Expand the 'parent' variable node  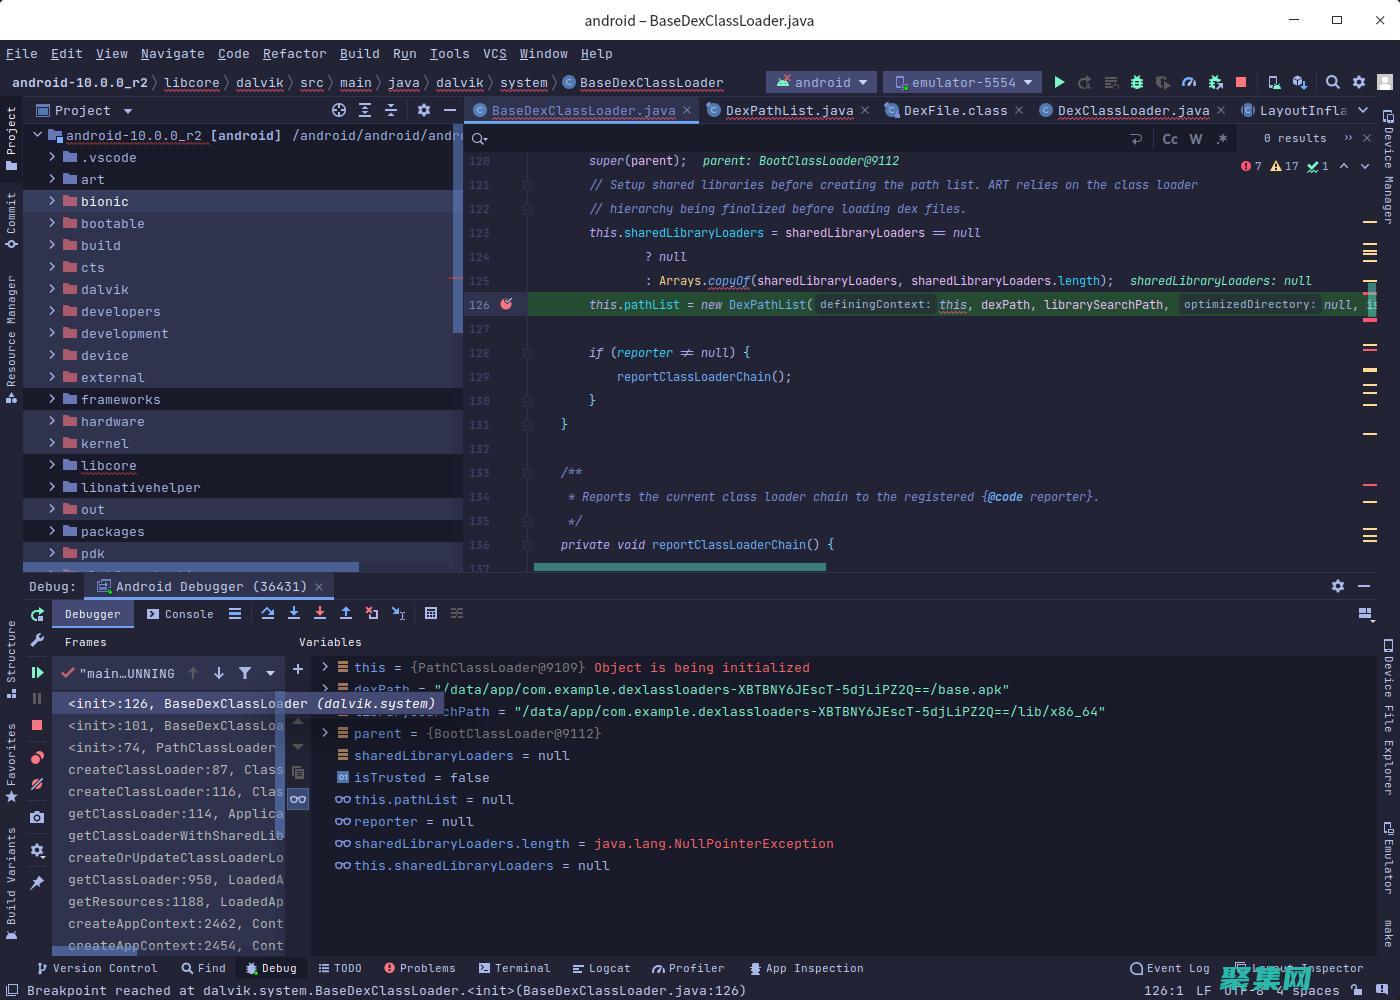point(325,733)
